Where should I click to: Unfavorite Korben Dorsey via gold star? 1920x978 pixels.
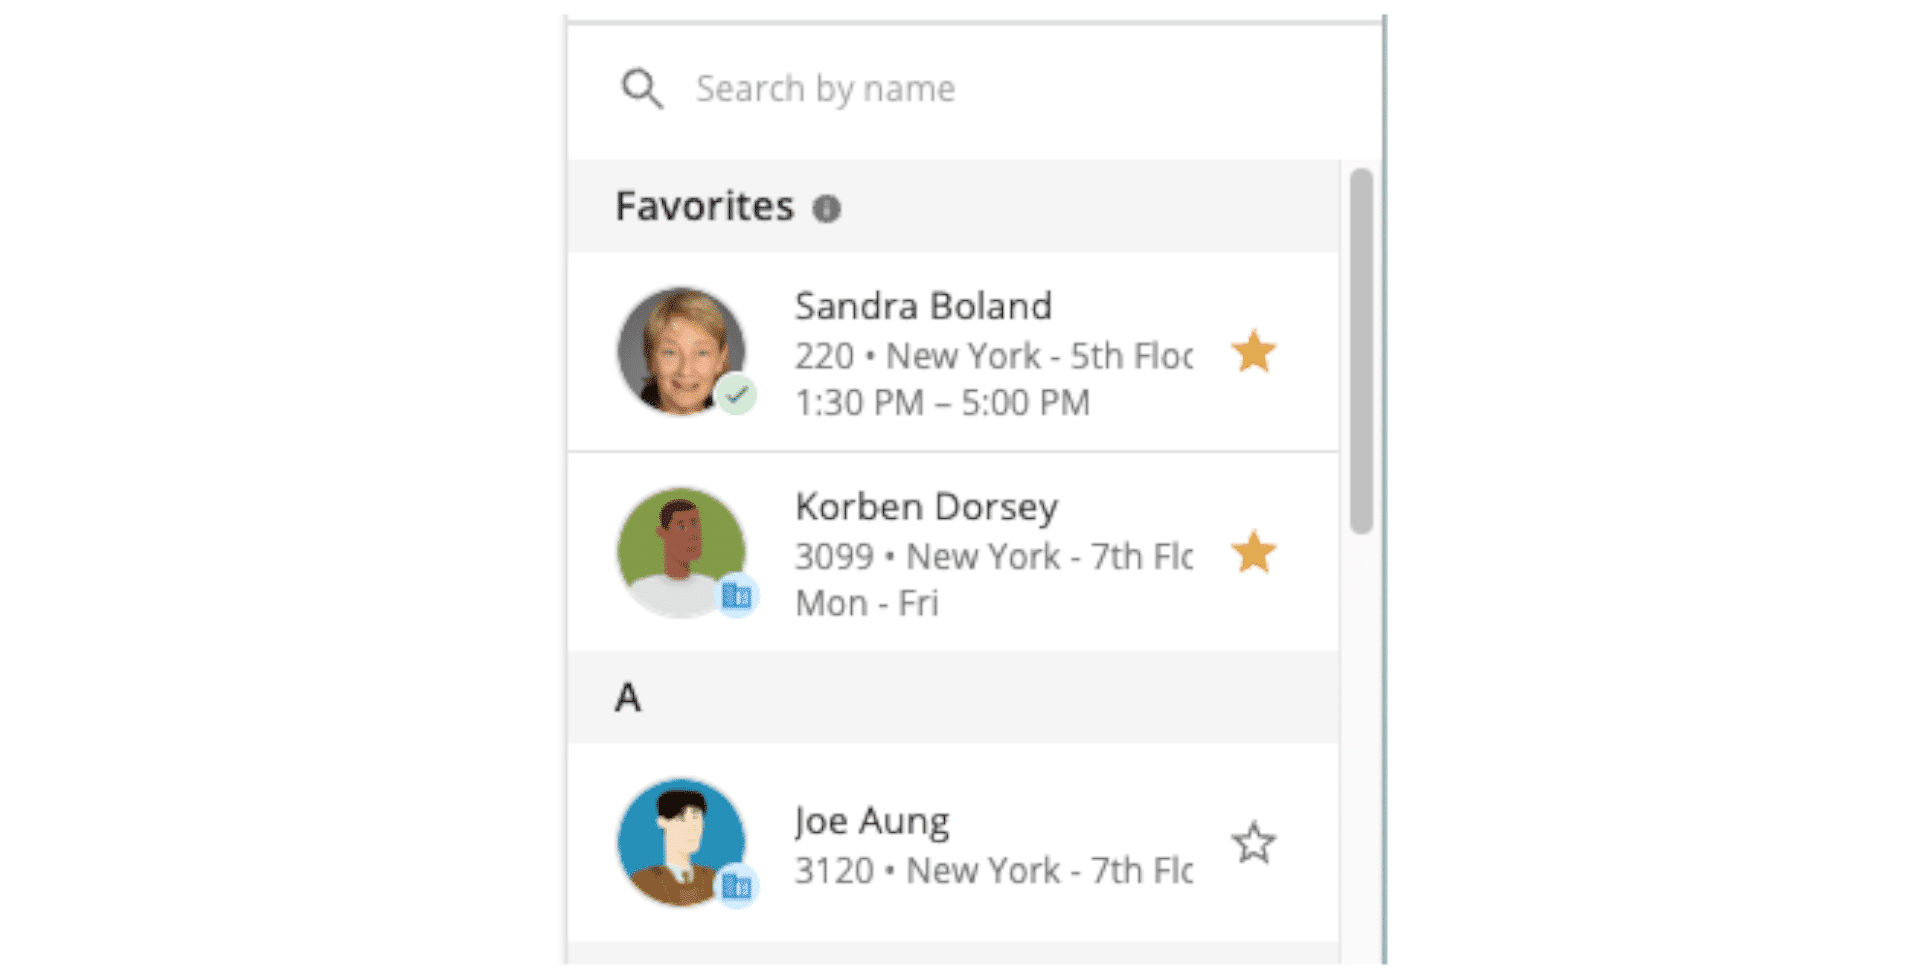pos(1253,552)
